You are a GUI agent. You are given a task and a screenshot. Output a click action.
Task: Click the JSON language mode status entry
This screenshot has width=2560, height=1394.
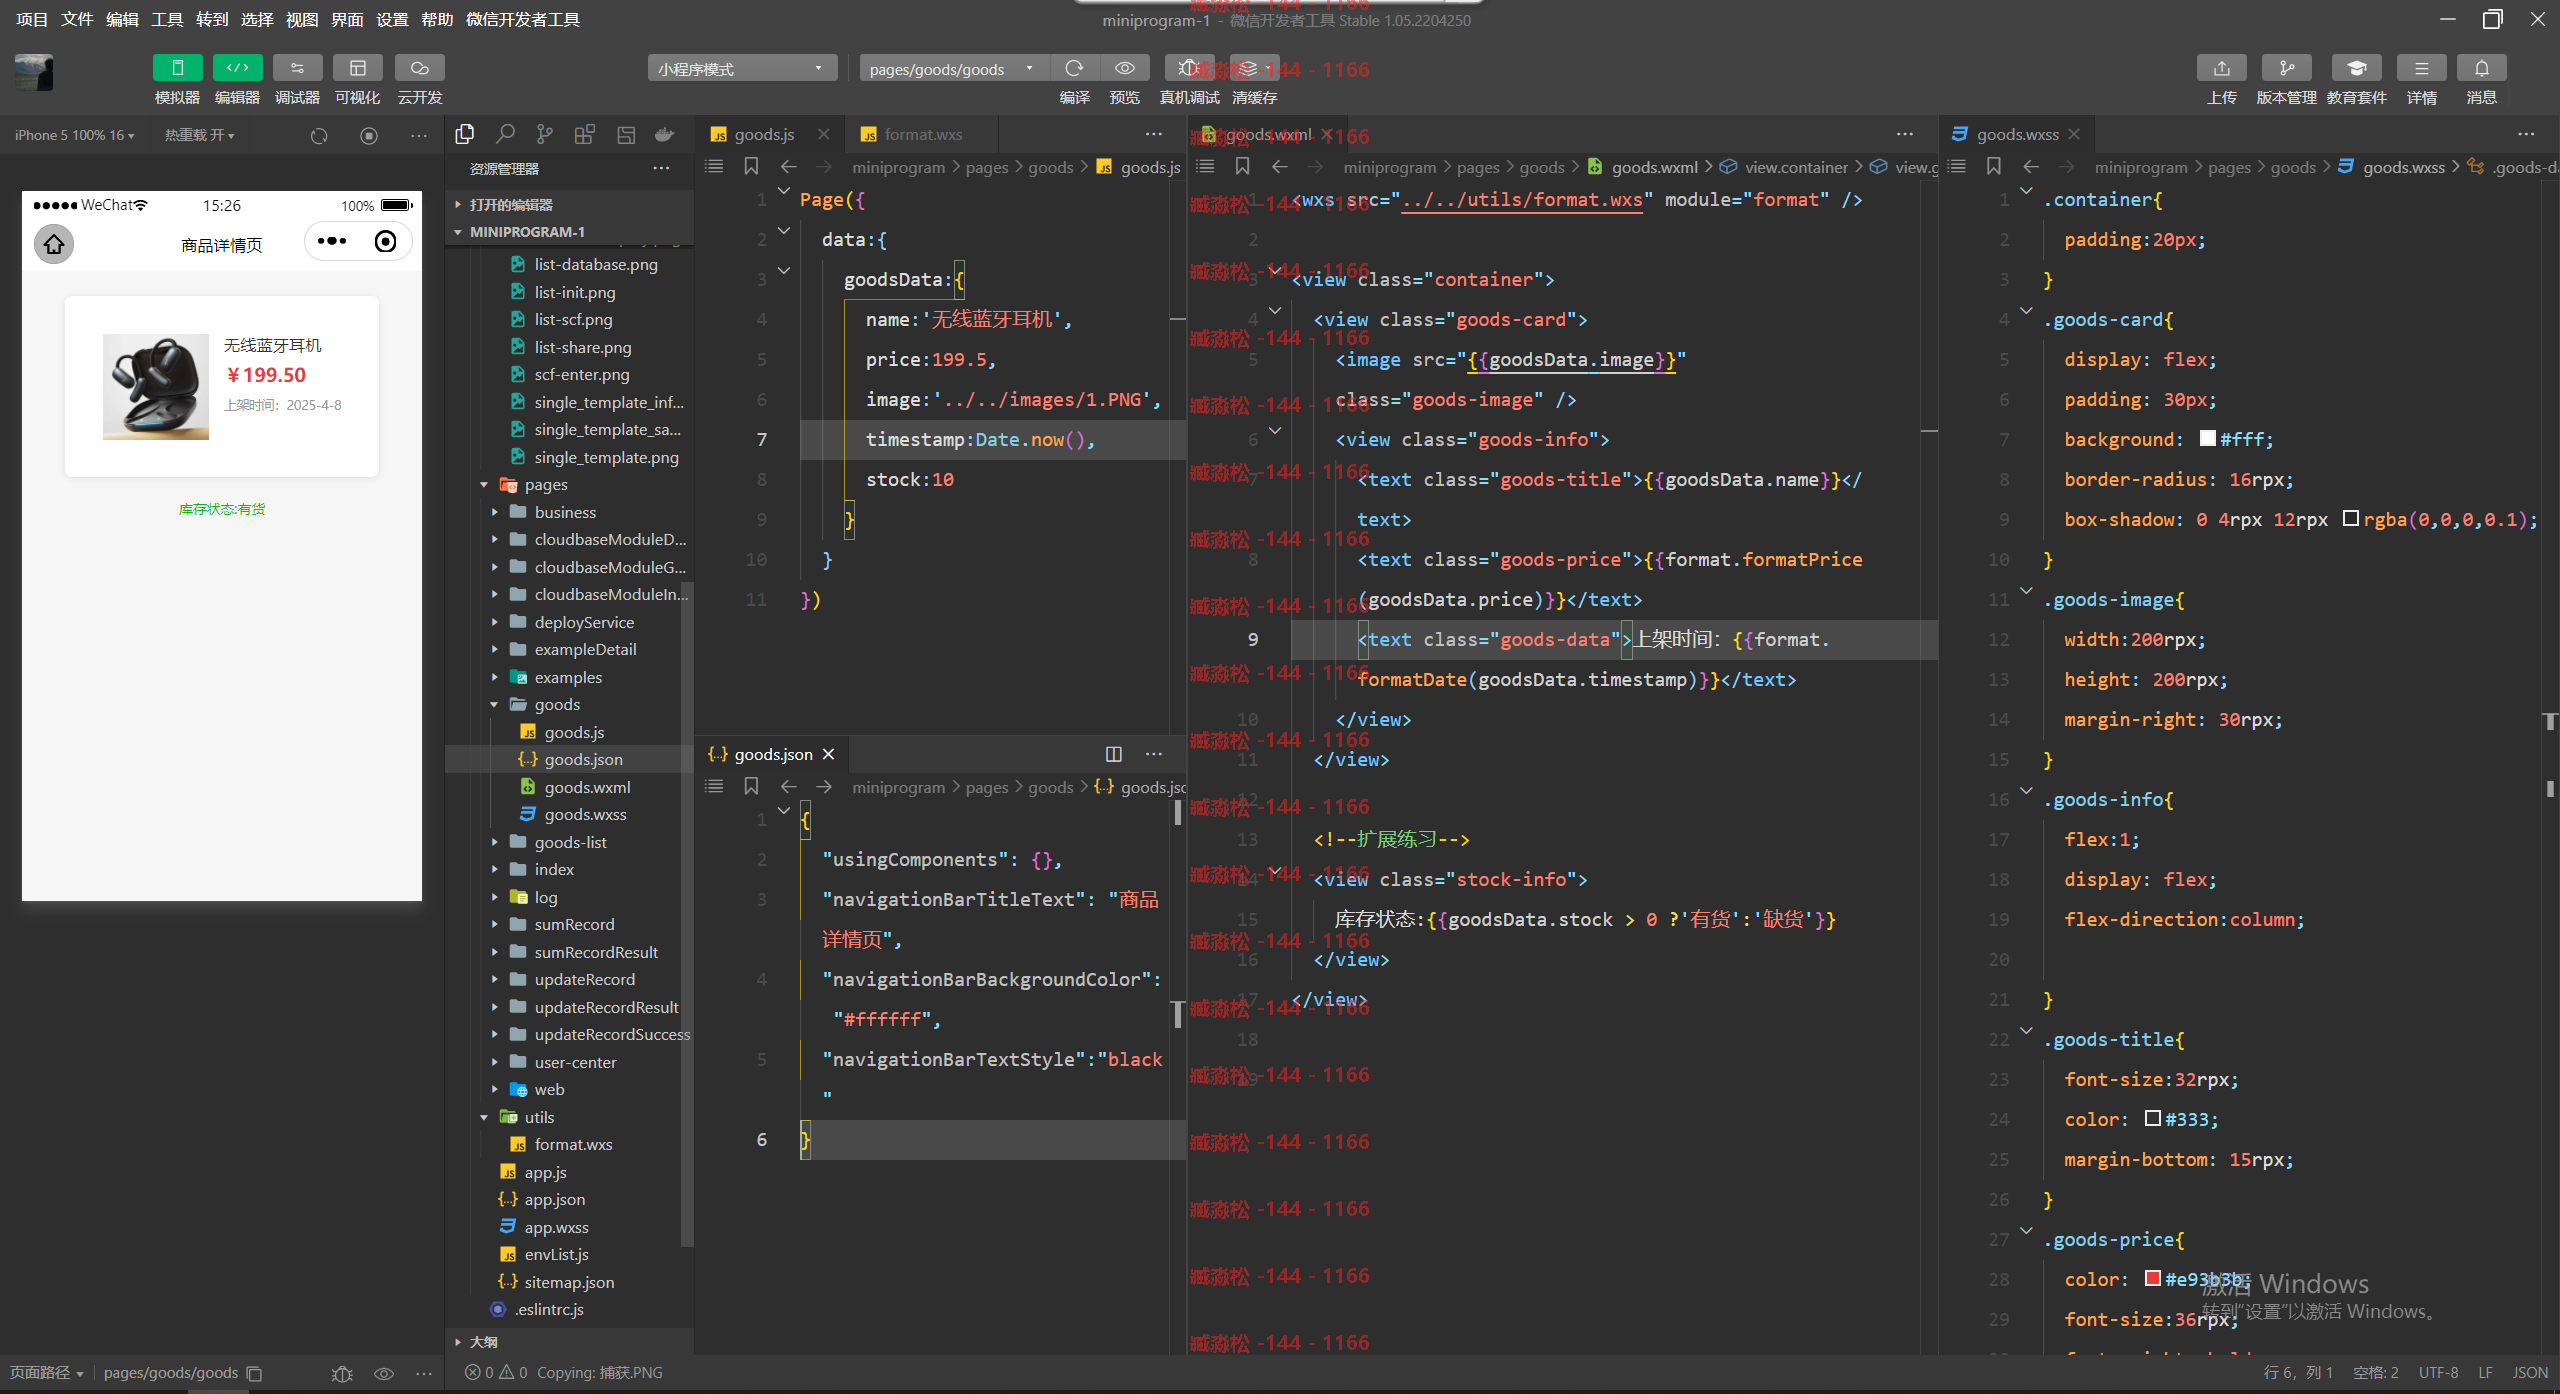tap(2530, 1373)
